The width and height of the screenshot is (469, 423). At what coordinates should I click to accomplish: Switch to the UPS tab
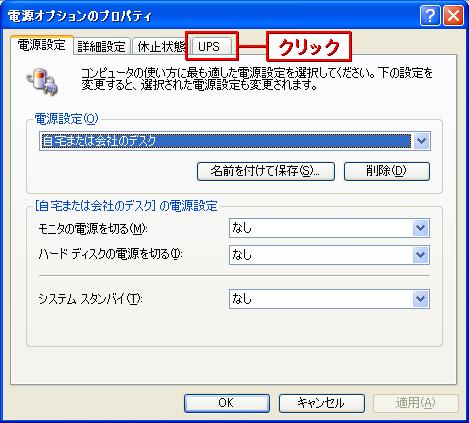[x=211, y=47]
